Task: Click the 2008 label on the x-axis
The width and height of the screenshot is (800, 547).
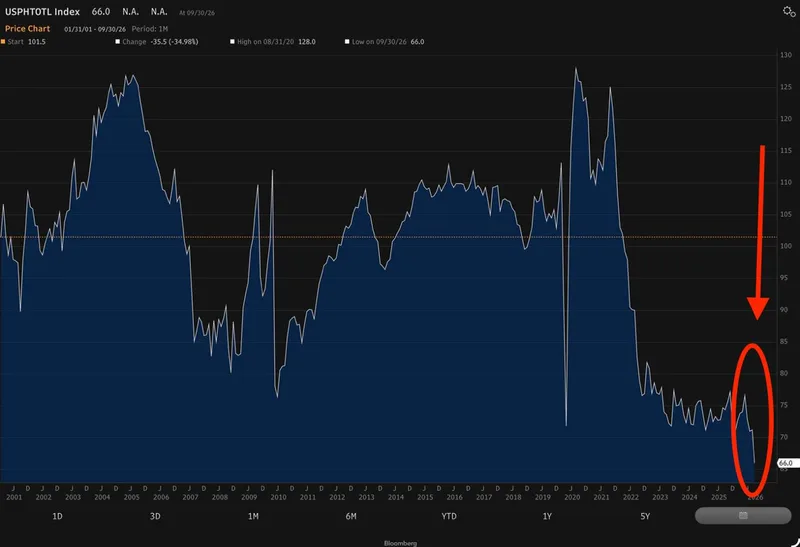Action: coord(219,497)
